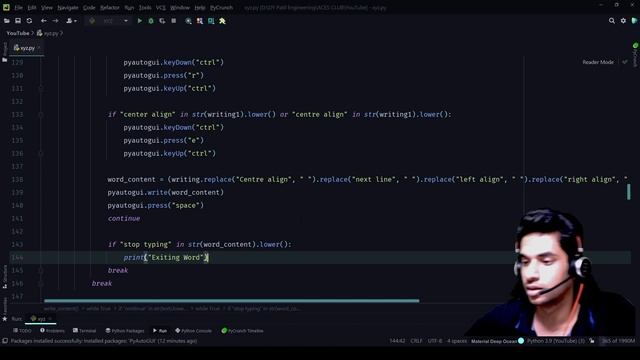This screenshot has height=360, width=640.
Task: Open the Run tool window button
Action: pos(160,331)
